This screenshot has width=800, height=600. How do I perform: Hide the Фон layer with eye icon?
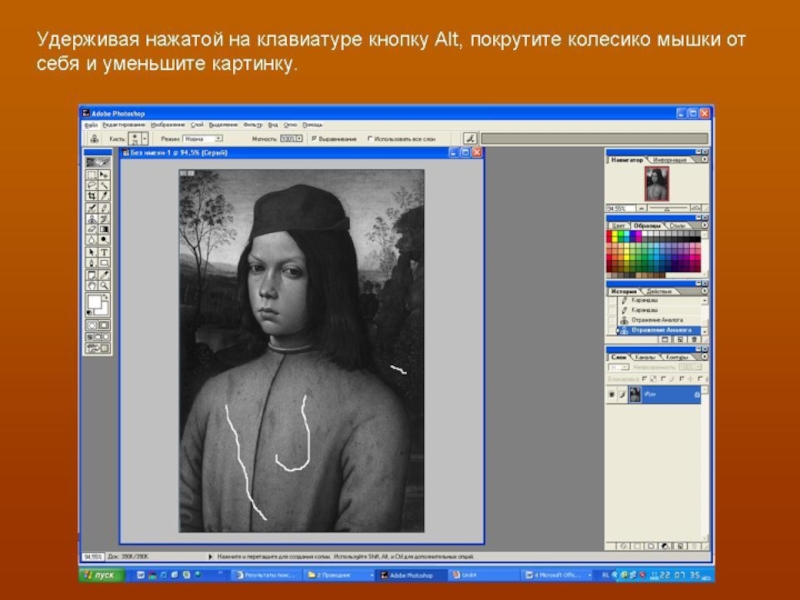coord(612,394)
